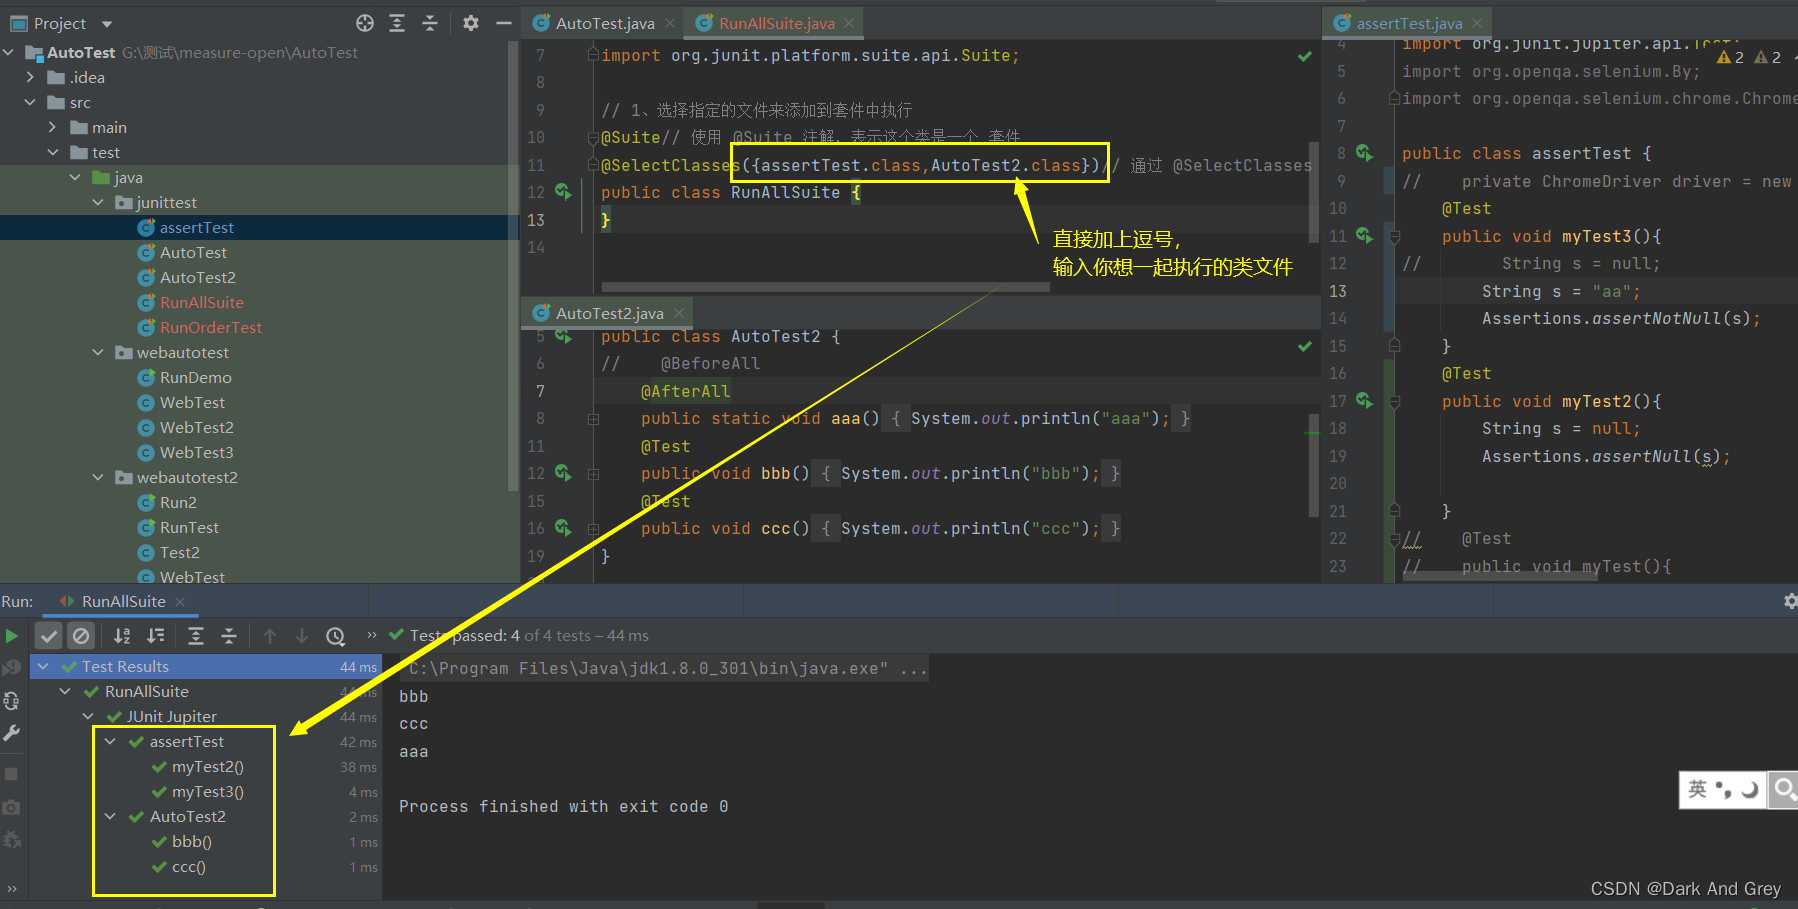The width and height of the screenshot is (1798, 909).
Task: Close the AutoTest.java tab
Action: point(670,23)
